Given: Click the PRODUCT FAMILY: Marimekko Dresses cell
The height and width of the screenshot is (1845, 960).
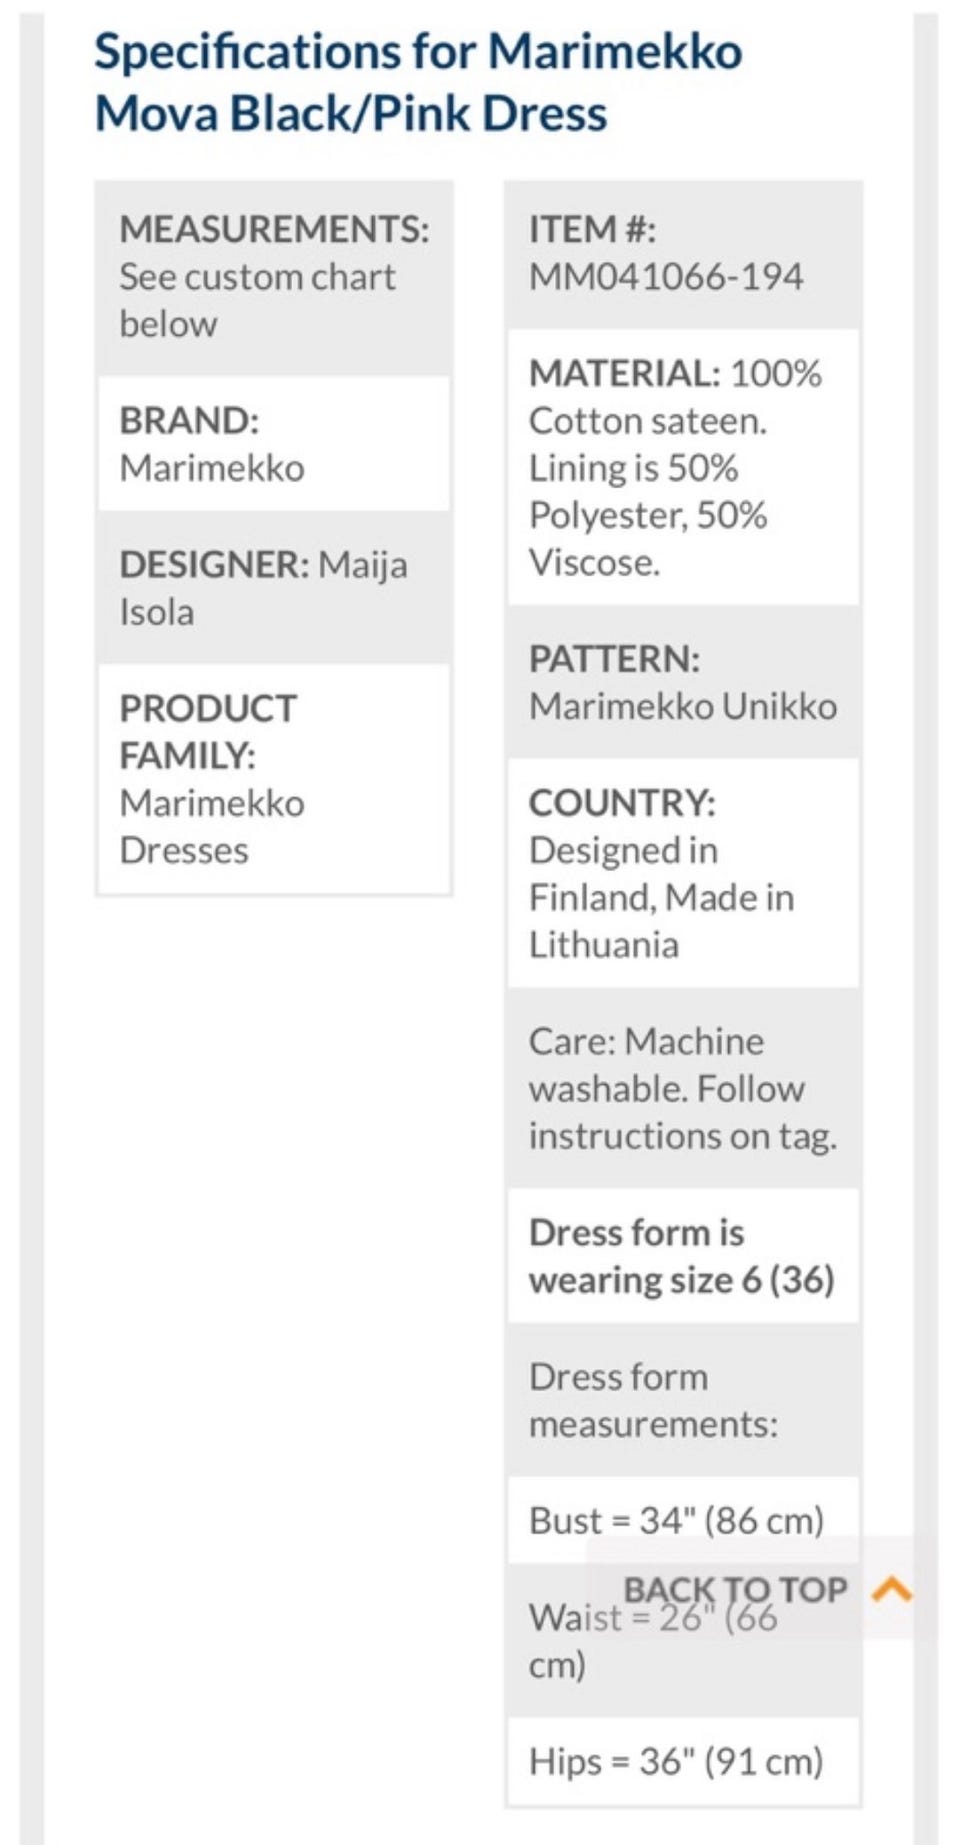Looking at the screenshot, I should coord(274,779).
